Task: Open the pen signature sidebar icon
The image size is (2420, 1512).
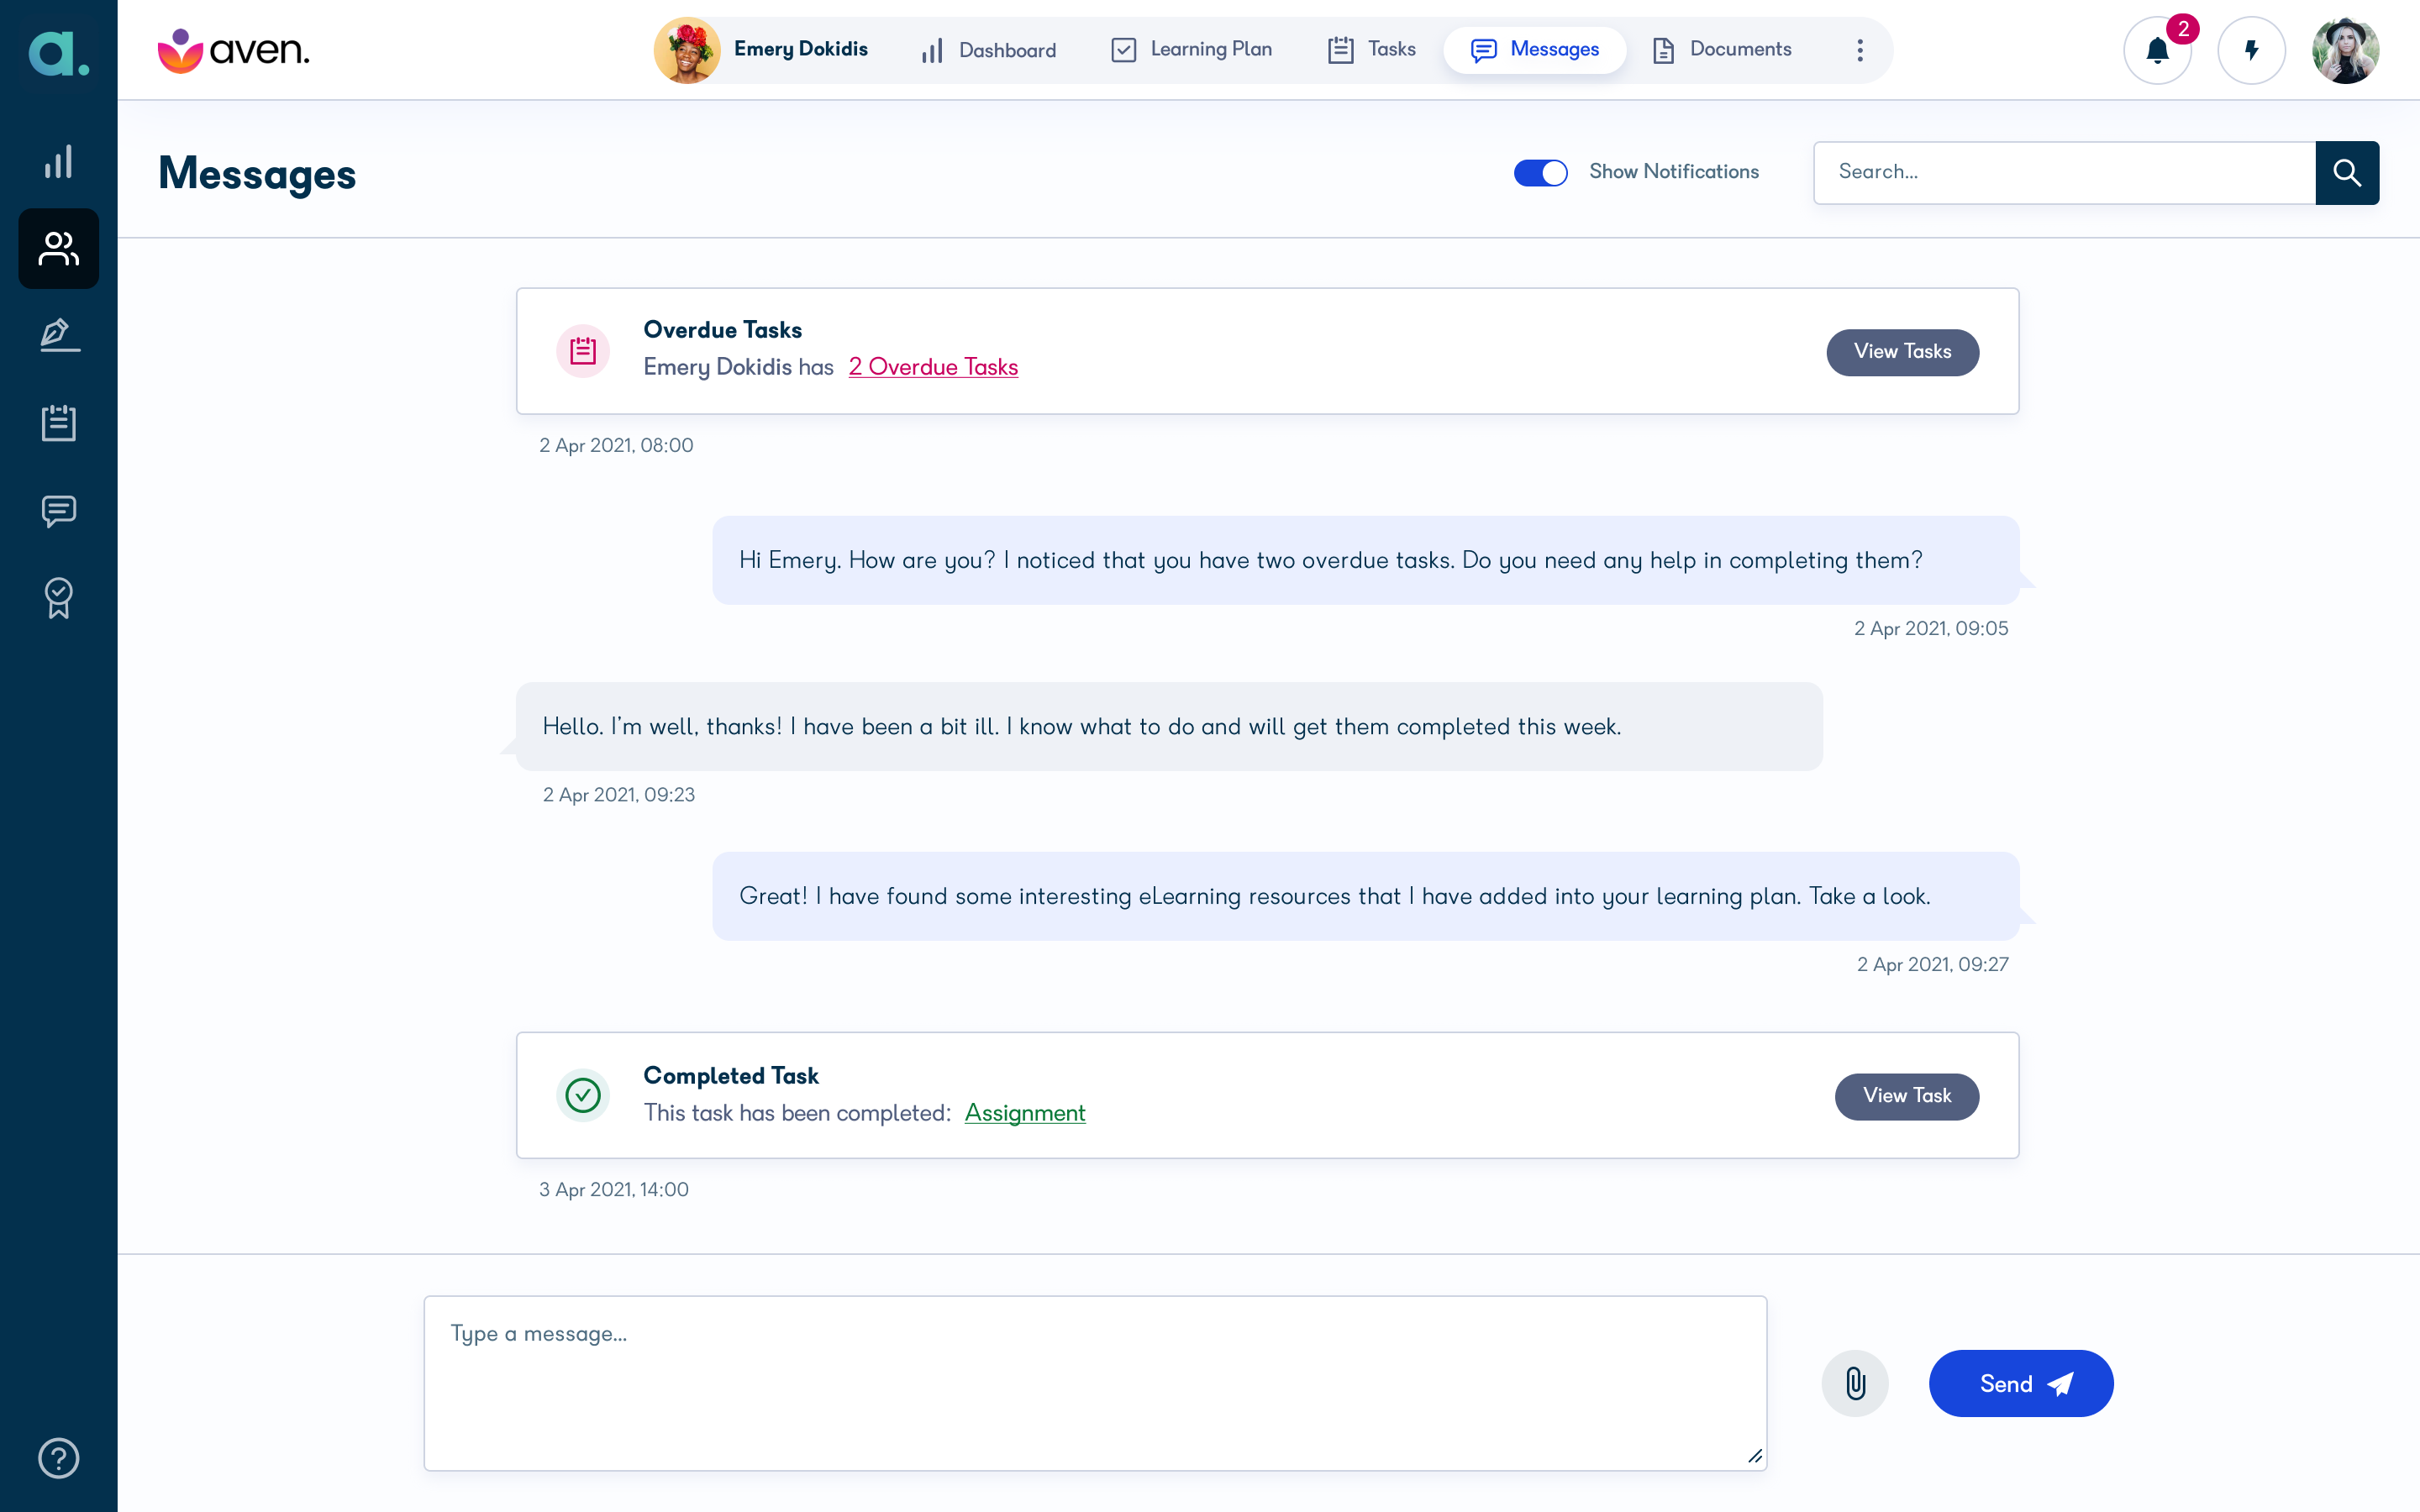Action: [58, 335]
